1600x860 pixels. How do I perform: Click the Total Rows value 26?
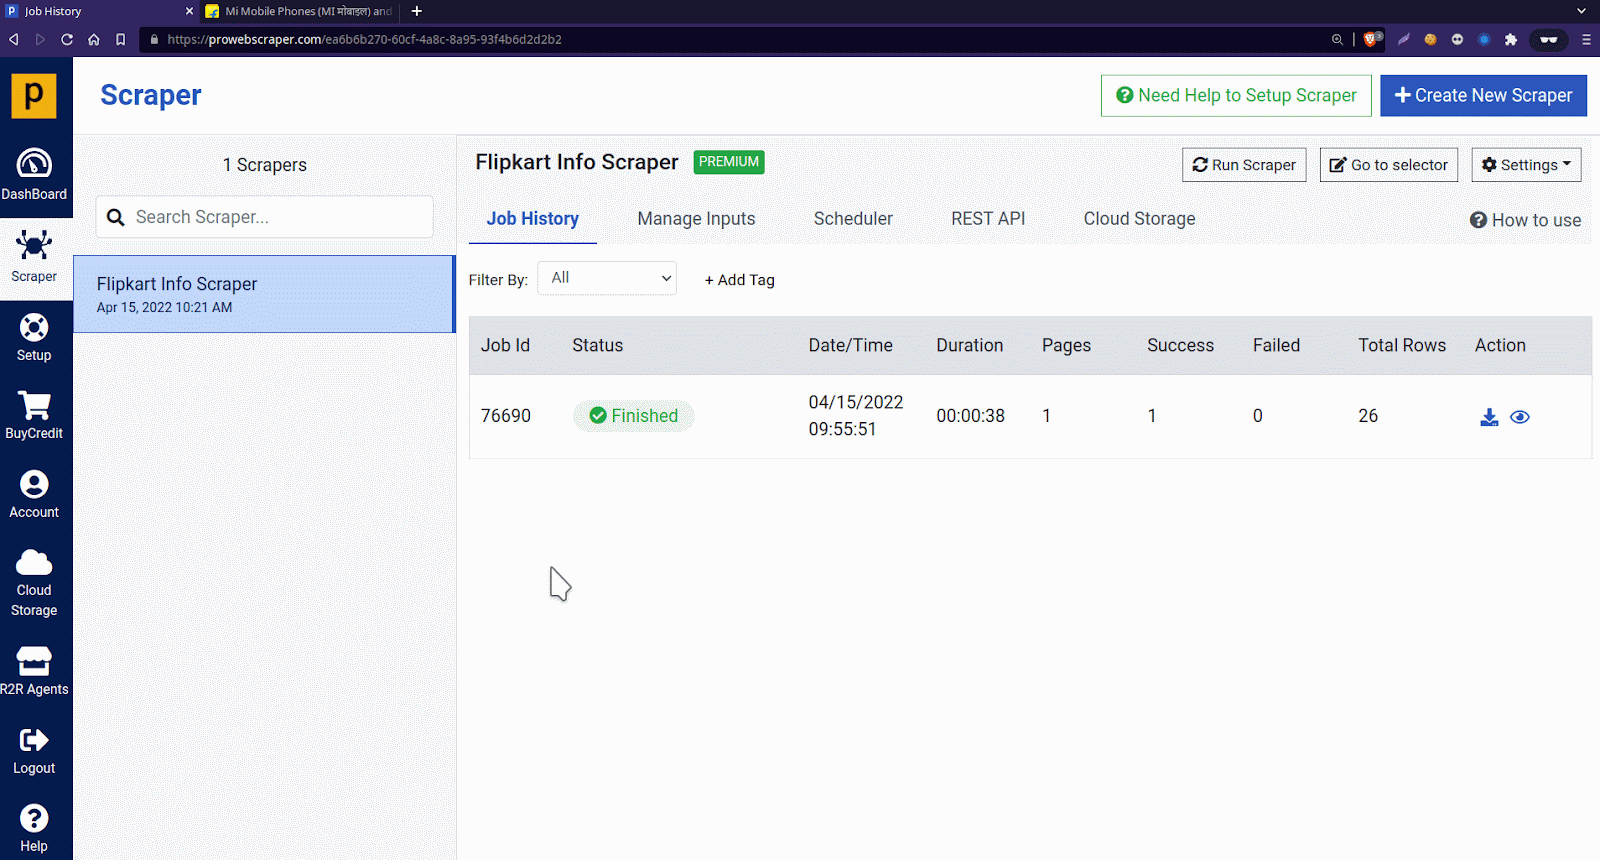click(1368, 416)
